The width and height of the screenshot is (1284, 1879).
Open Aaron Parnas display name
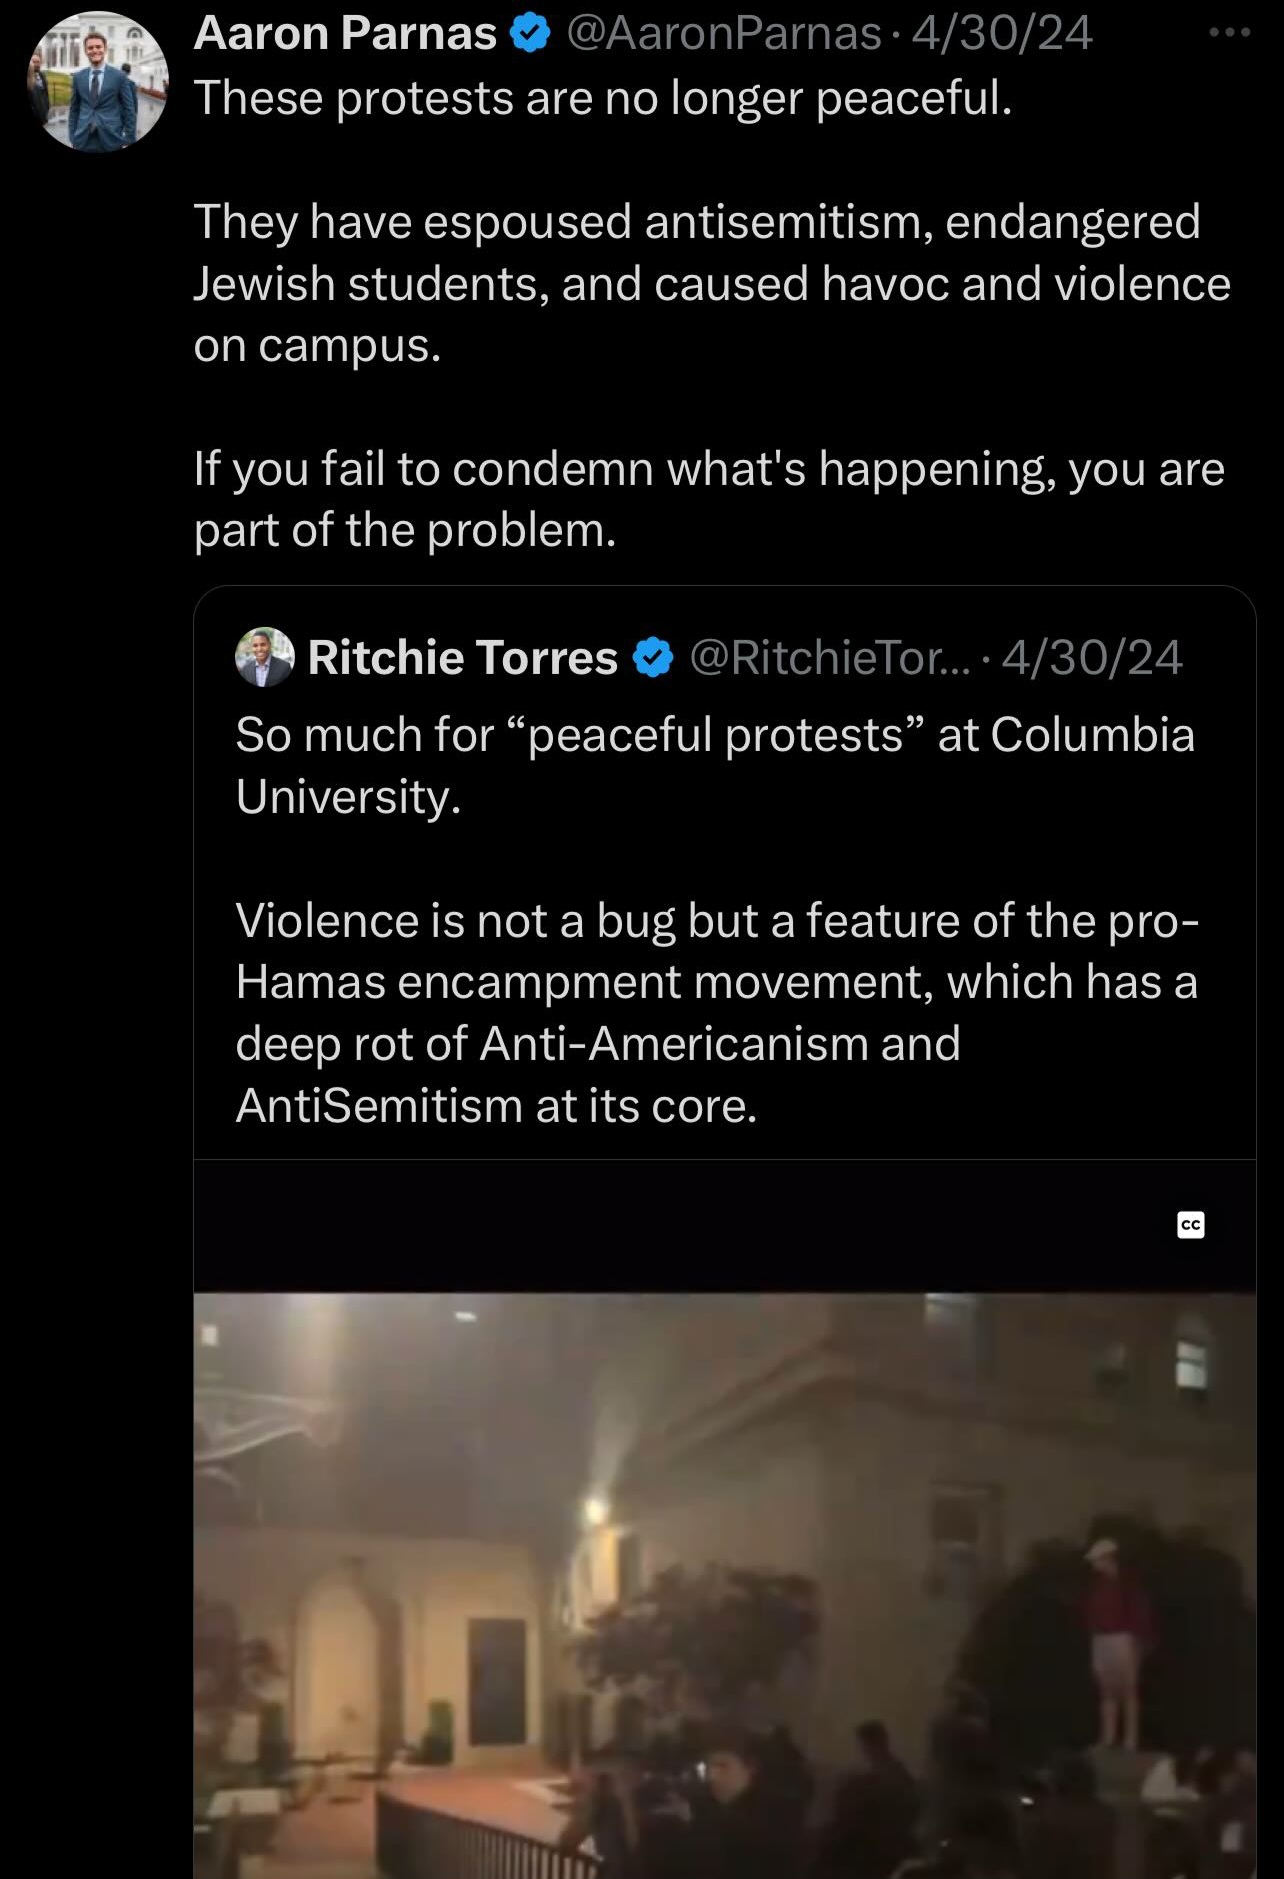(x=345, y=34)
